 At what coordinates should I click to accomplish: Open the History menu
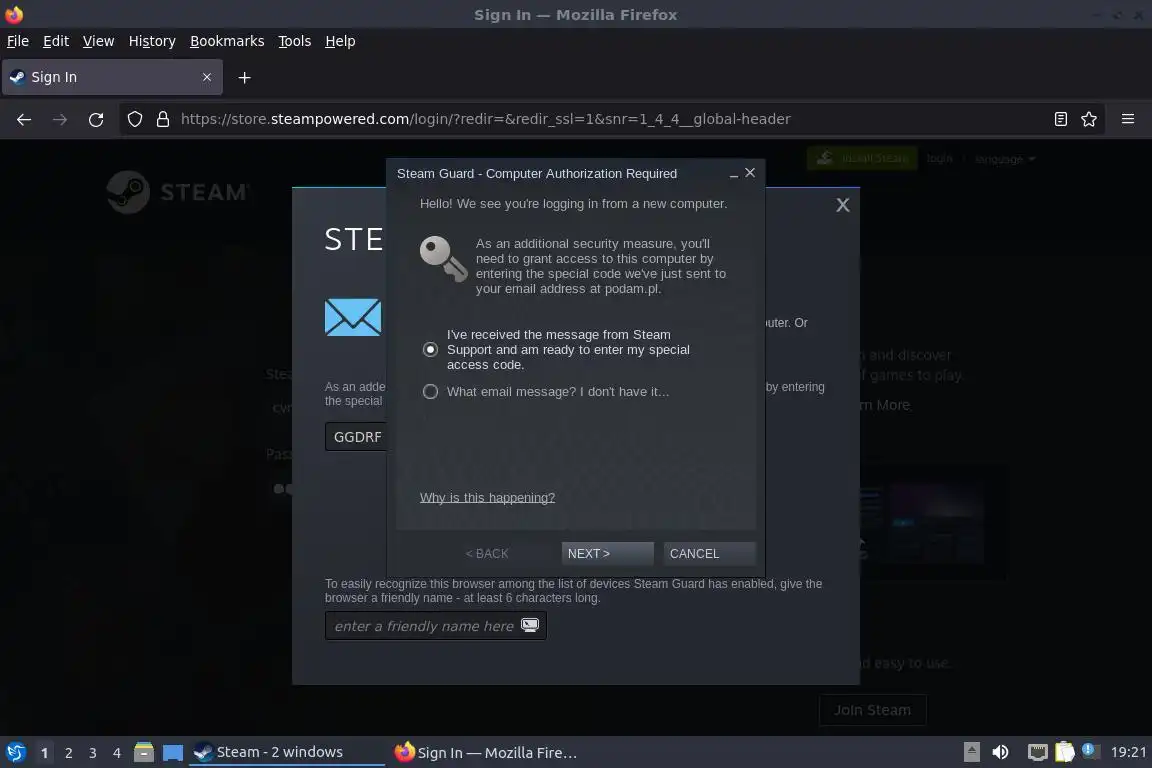pos(152,41)
